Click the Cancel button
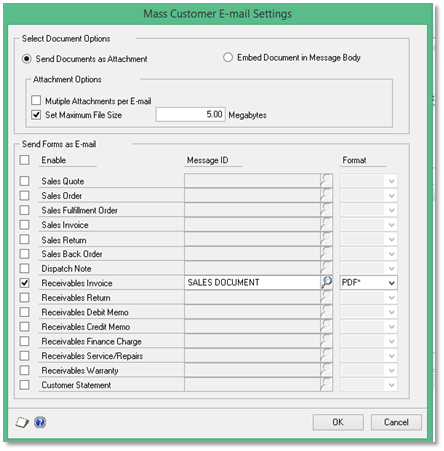 [396, 422]
